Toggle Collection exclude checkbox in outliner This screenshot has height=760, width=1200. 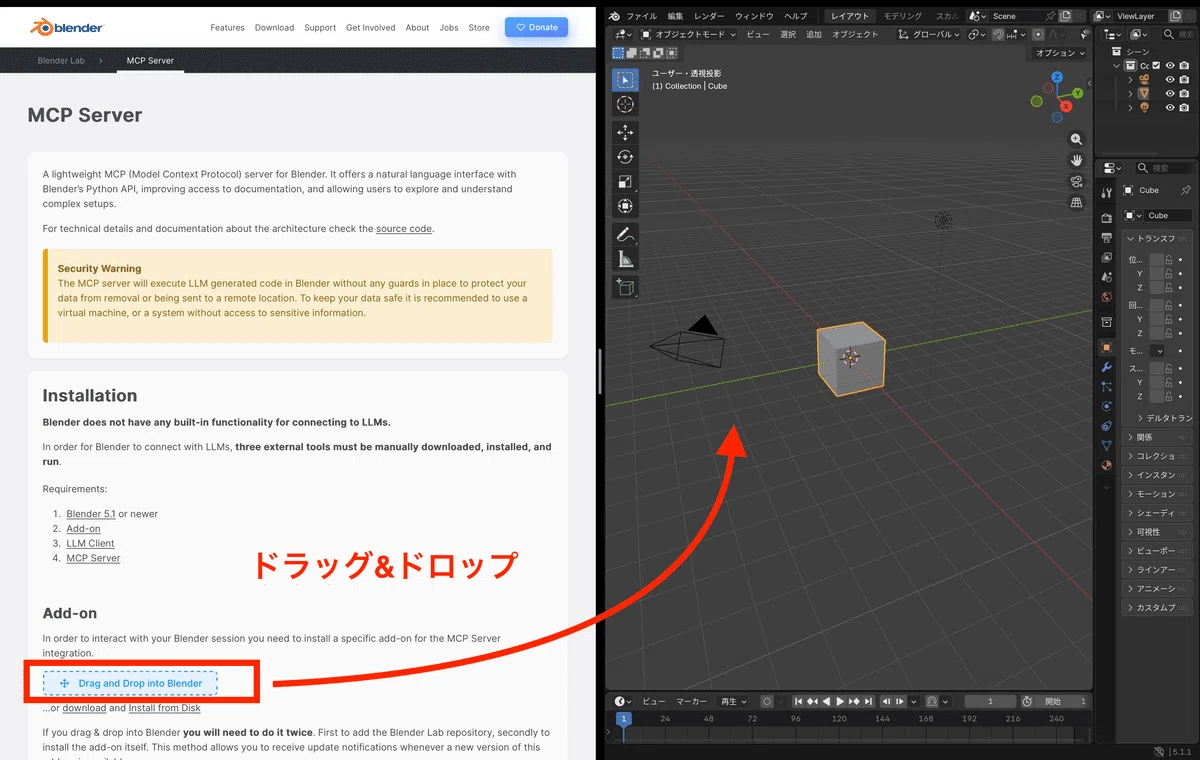(1156, 66)
